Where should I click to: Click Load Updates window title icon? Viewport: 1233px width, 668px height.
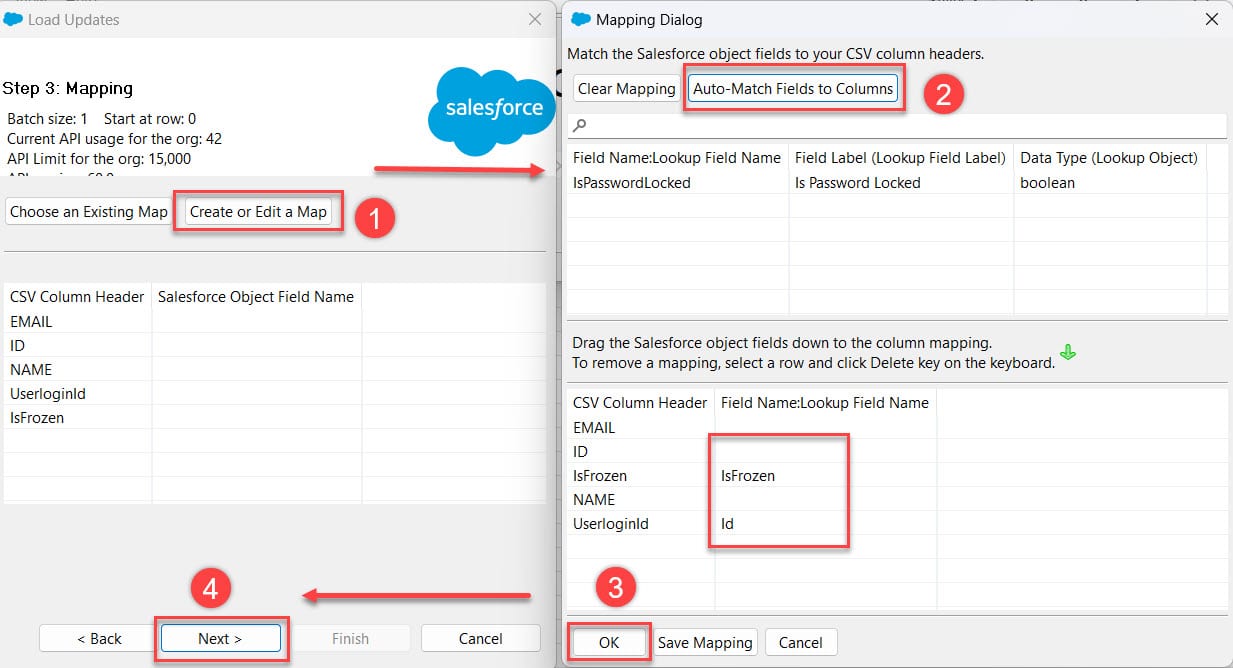[14, 19]
